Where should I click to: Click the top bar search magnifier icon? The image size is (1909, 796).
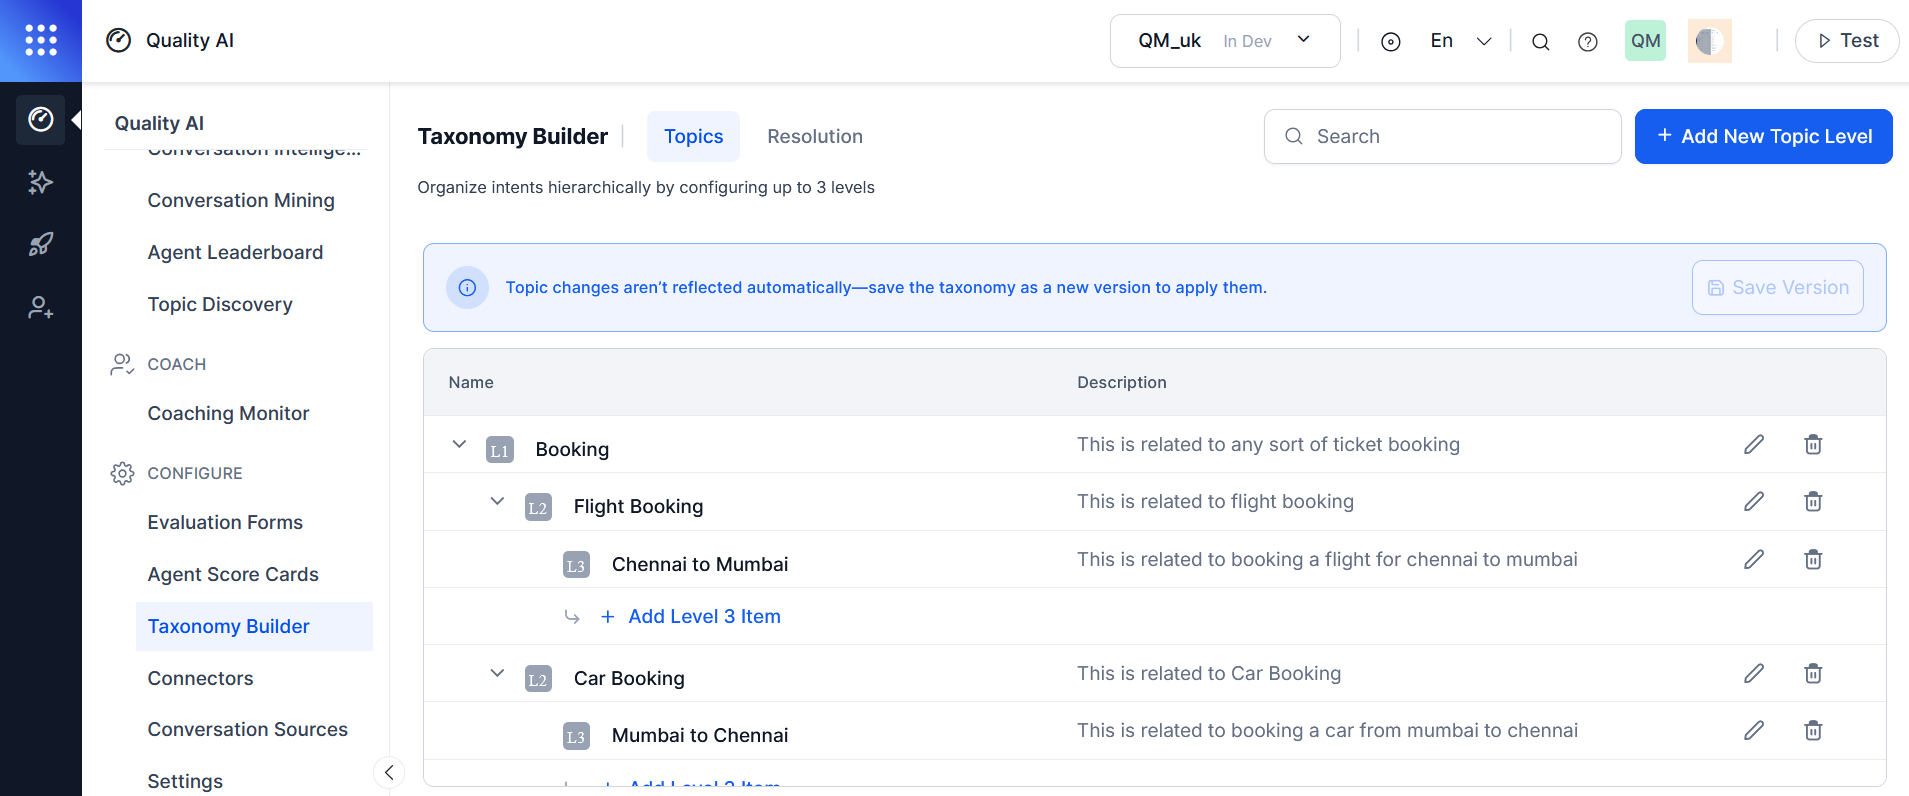point(1541,41)
